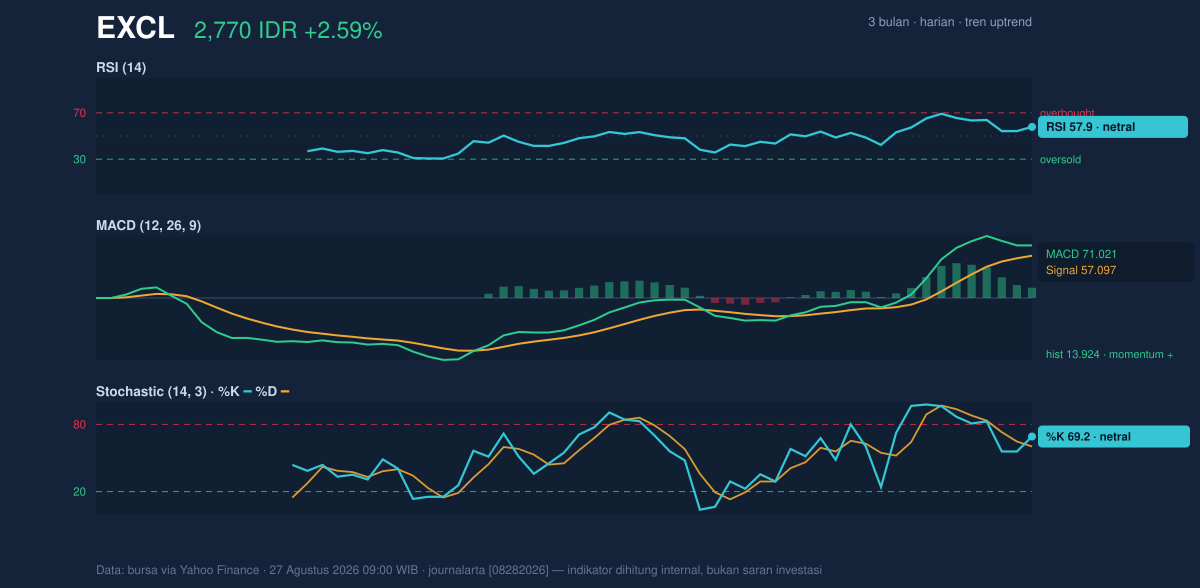Click the overbought label
This screenshot has height=588, width=1200.
(x=1067, y=113)
